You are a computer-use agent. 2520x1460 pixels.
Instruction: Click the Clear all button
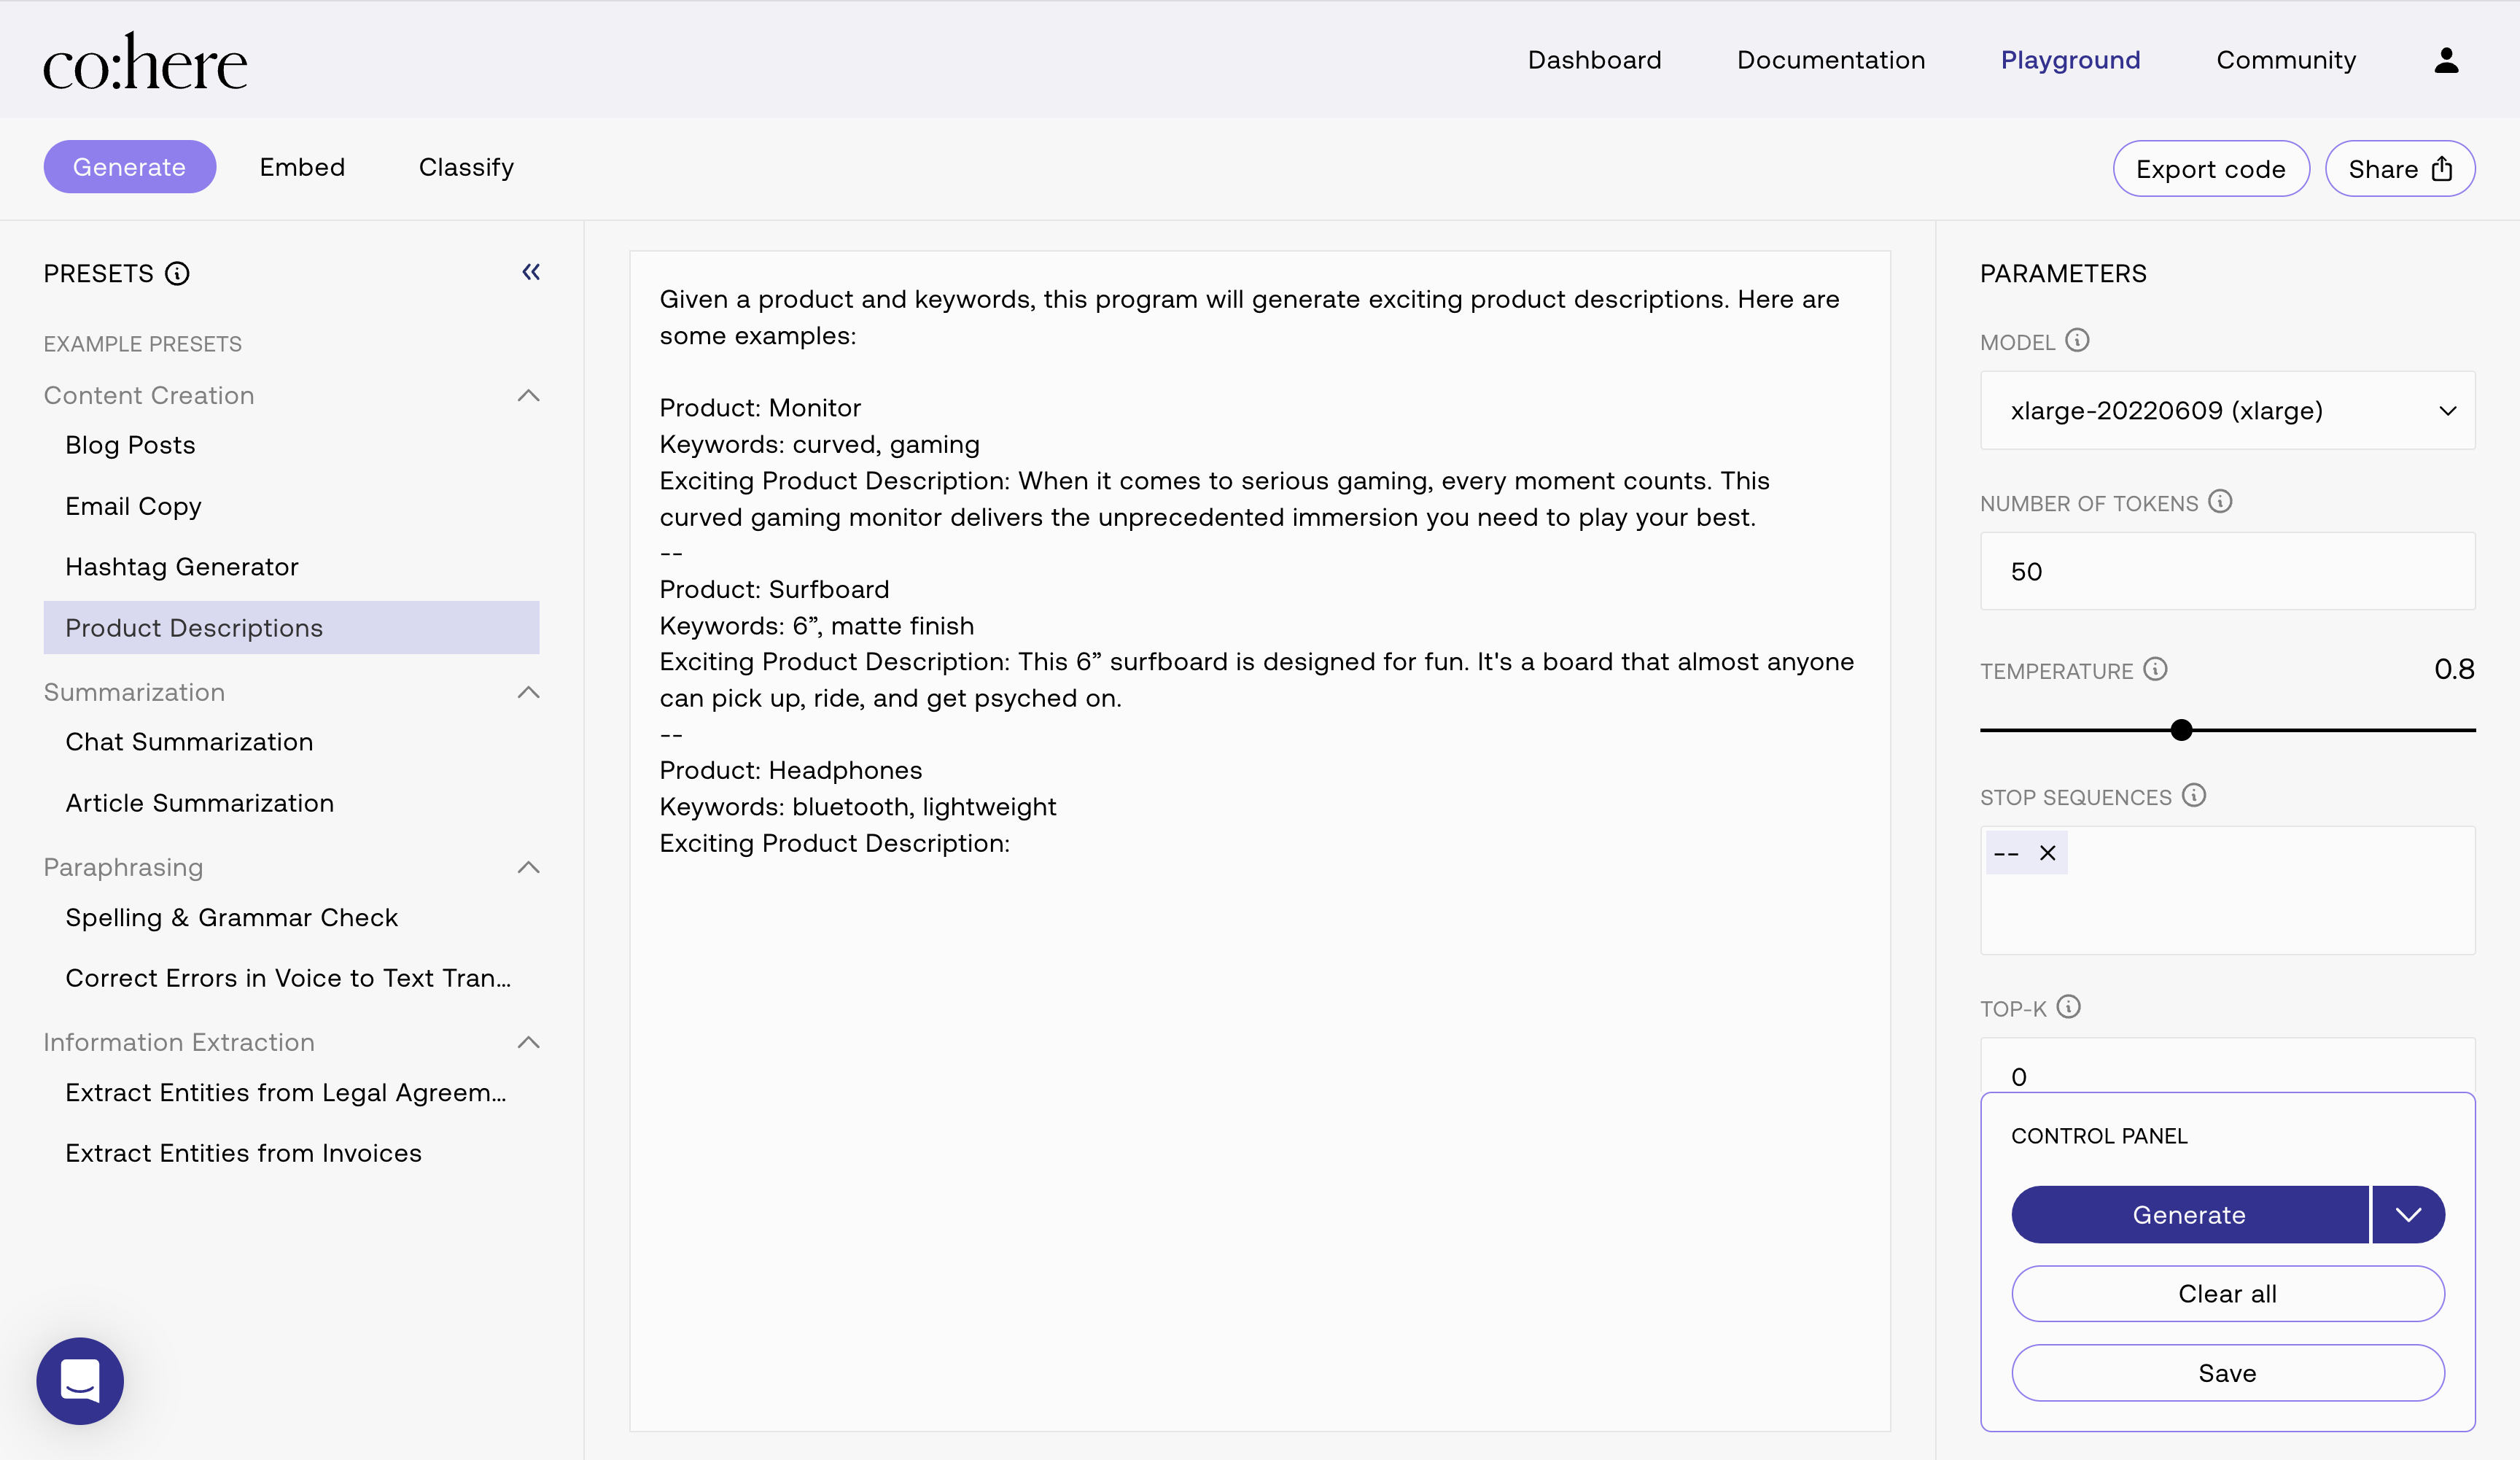(x=2227, y=1294)
